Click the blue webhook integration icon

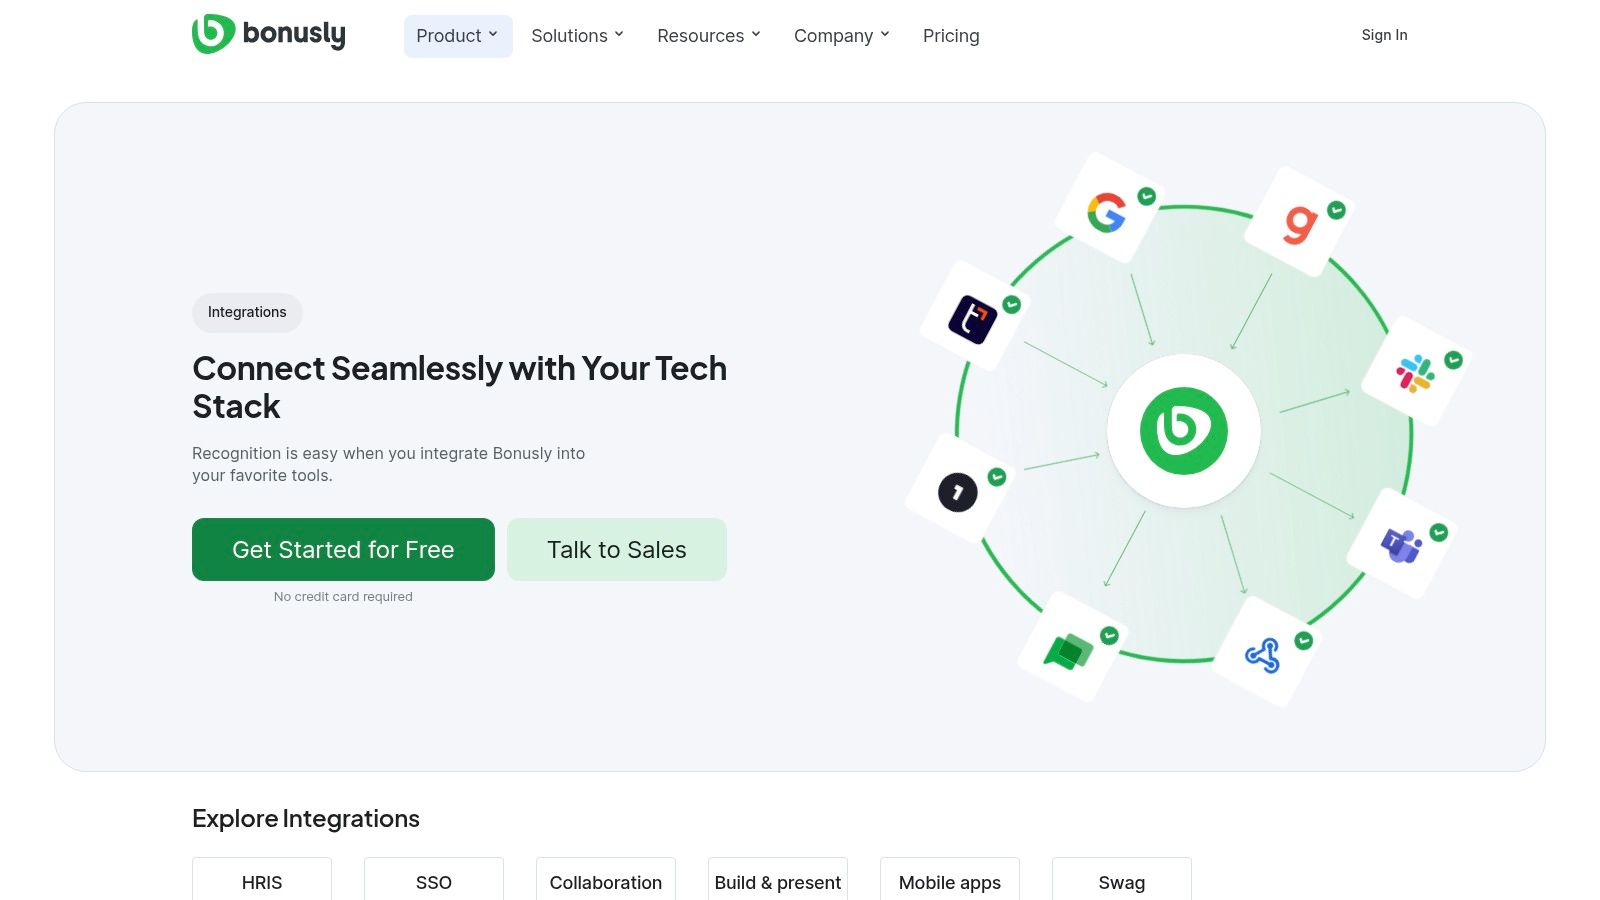[1262, 655]
